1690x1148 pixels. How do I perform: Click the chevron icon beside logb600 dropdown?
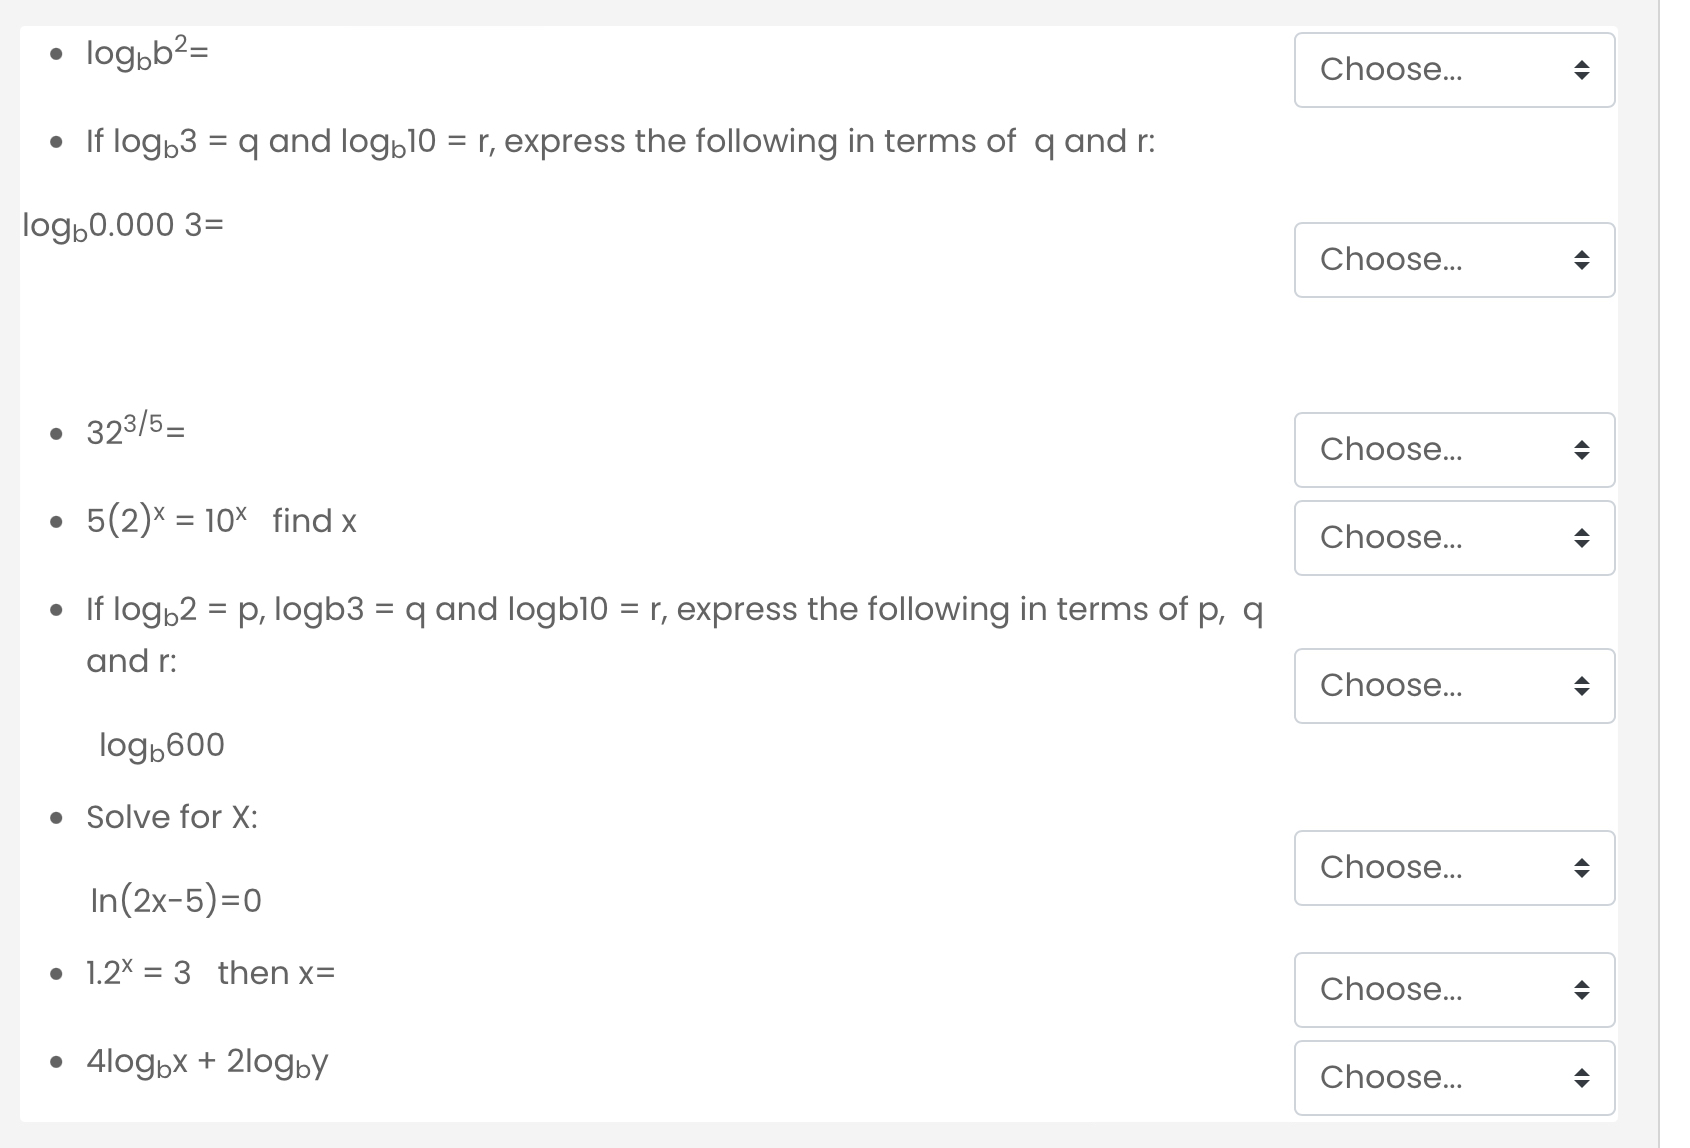pos(1581,686)
